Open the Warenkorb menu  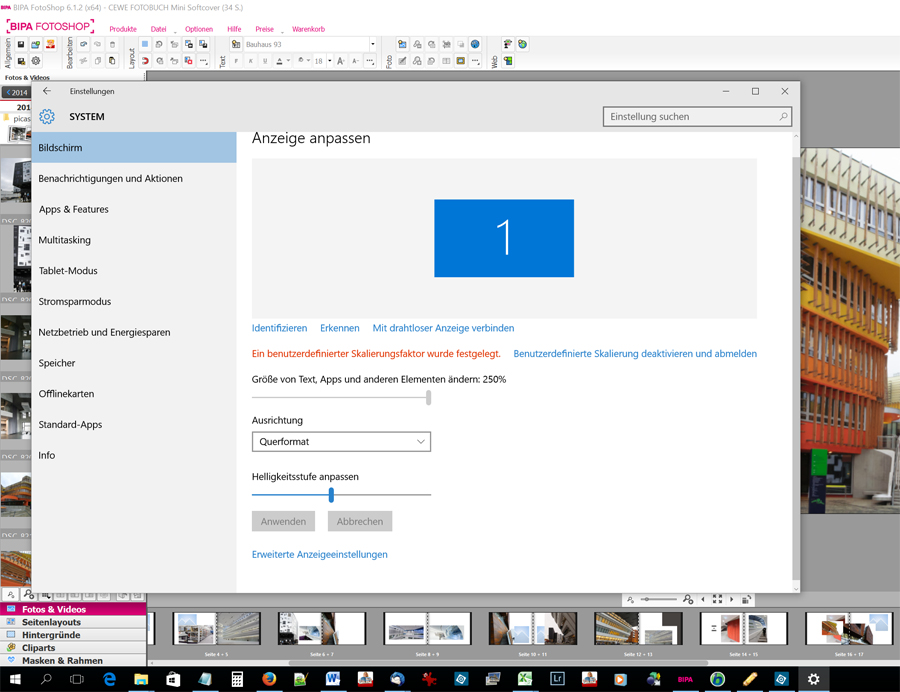pyautogui.click(x=308, y=29)
